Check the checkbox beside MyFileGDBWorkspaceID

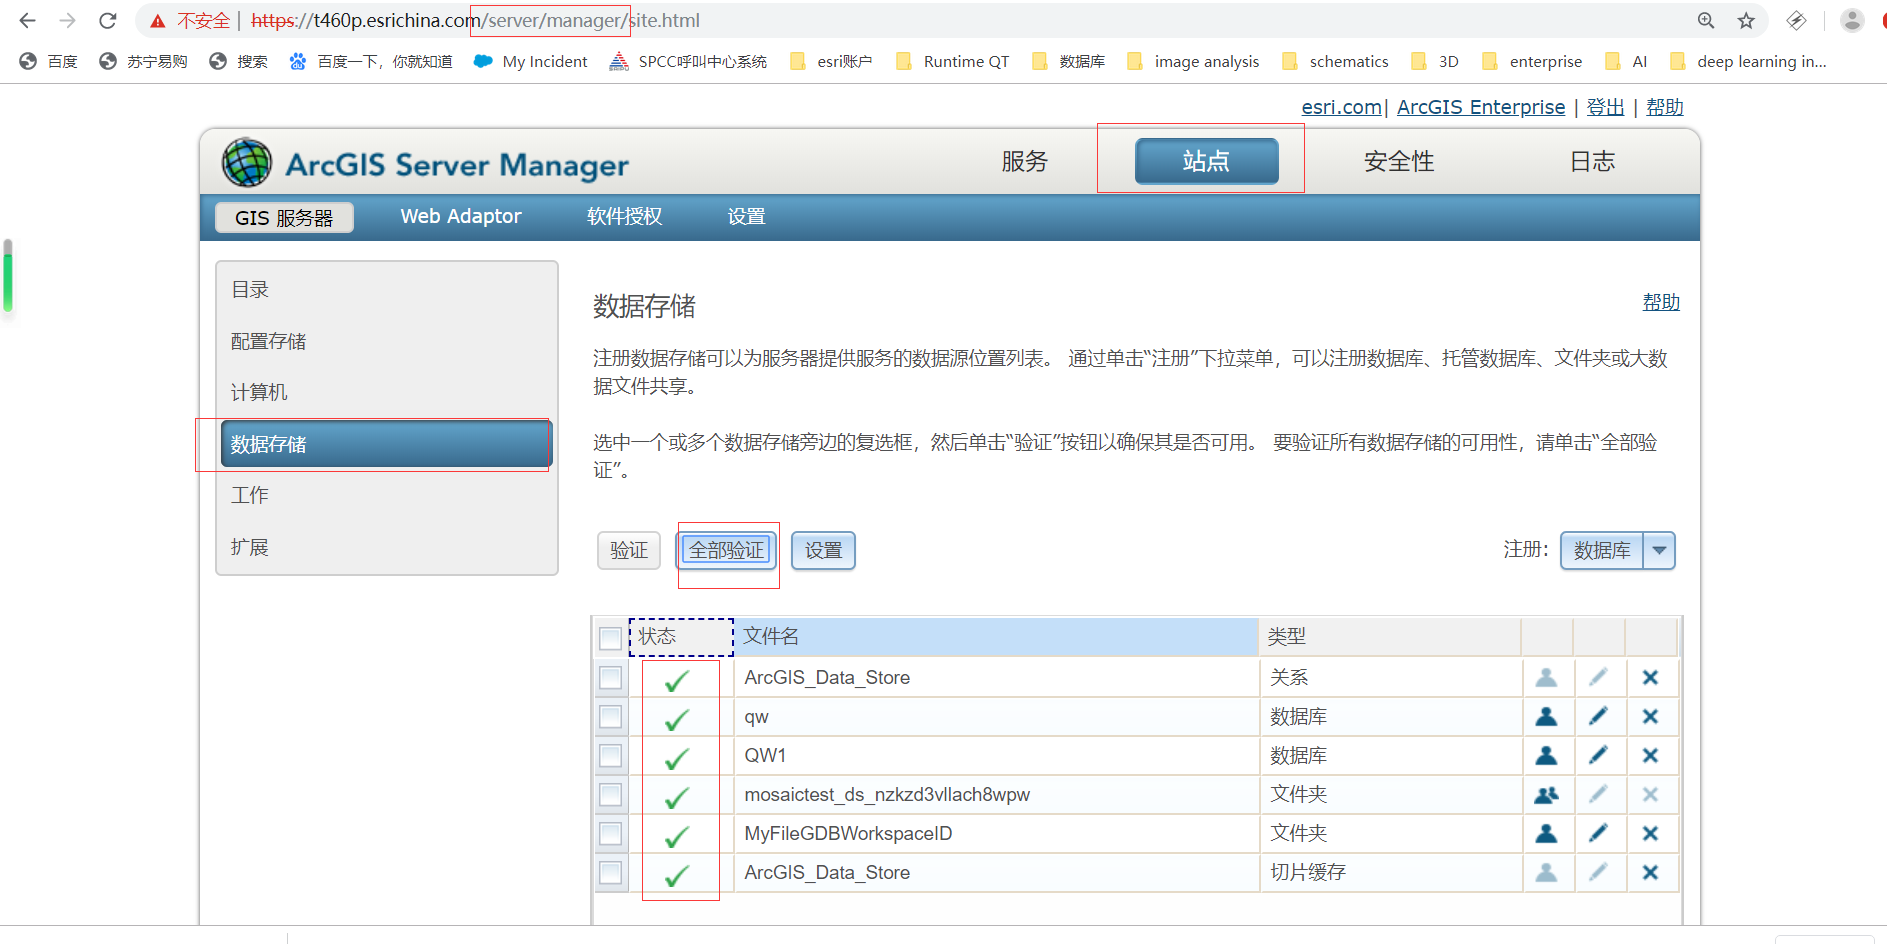point(609,833)
